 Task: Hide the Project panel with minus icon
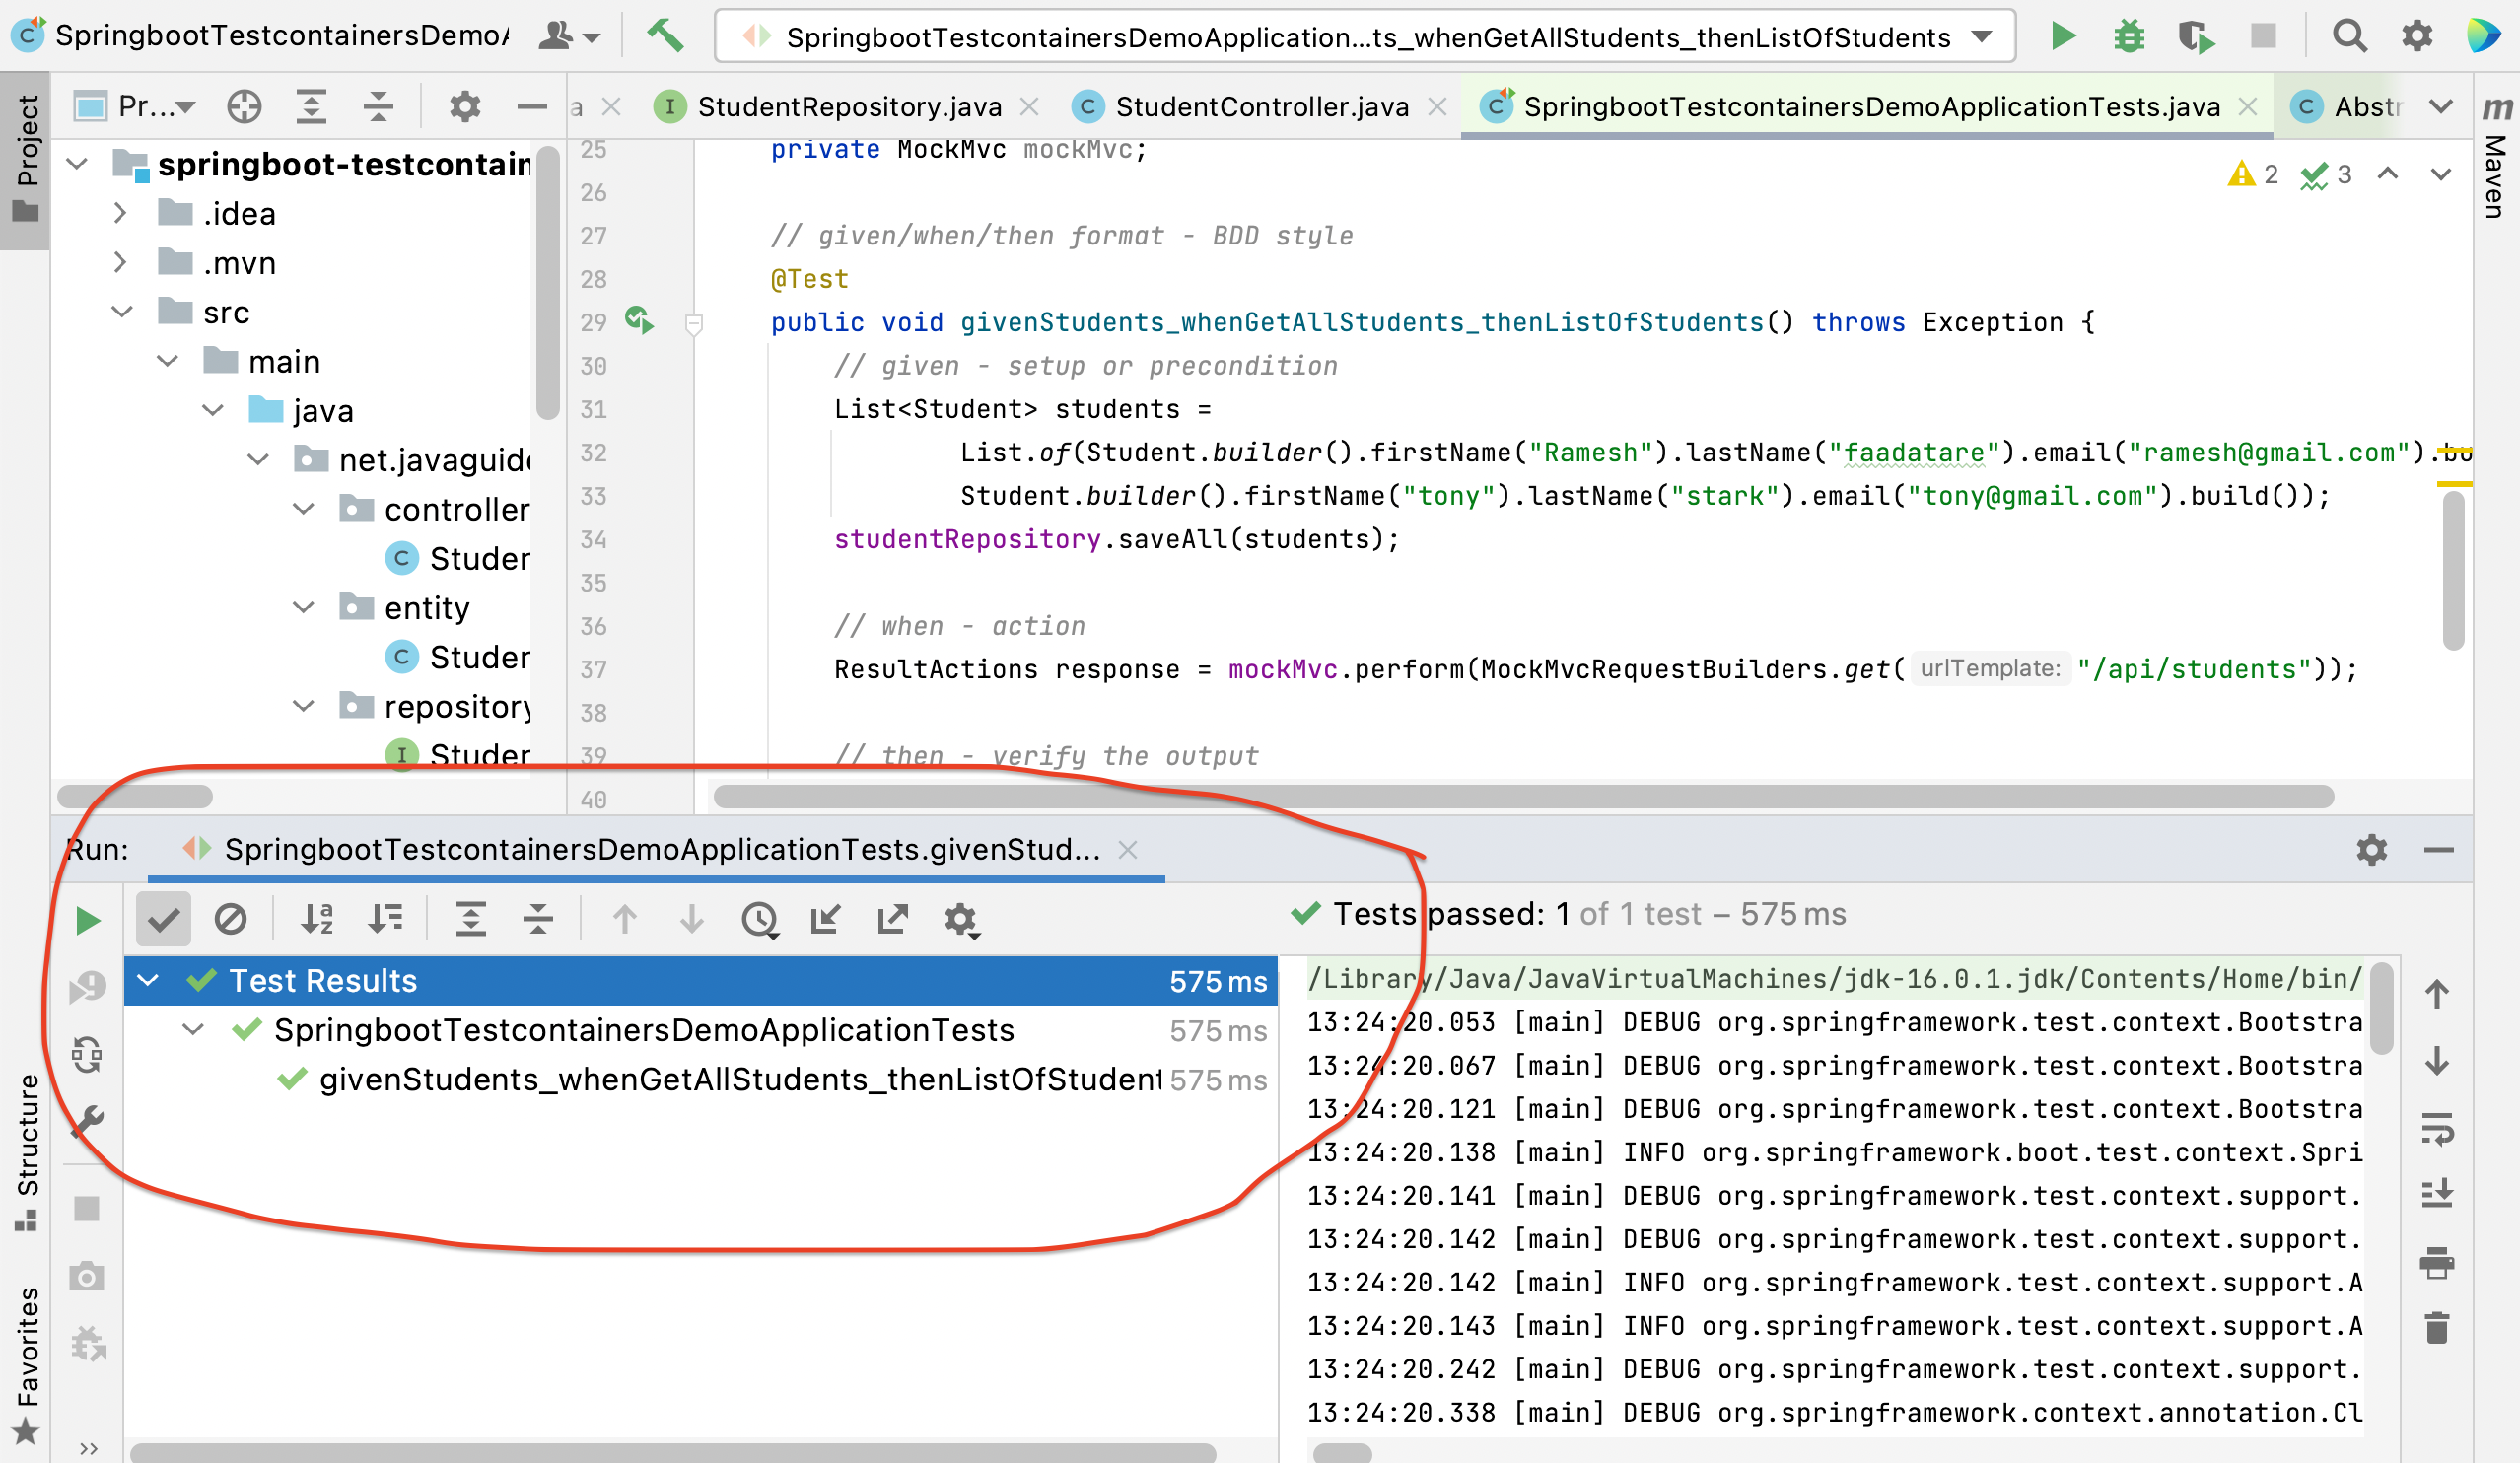[x=531, y=106]
